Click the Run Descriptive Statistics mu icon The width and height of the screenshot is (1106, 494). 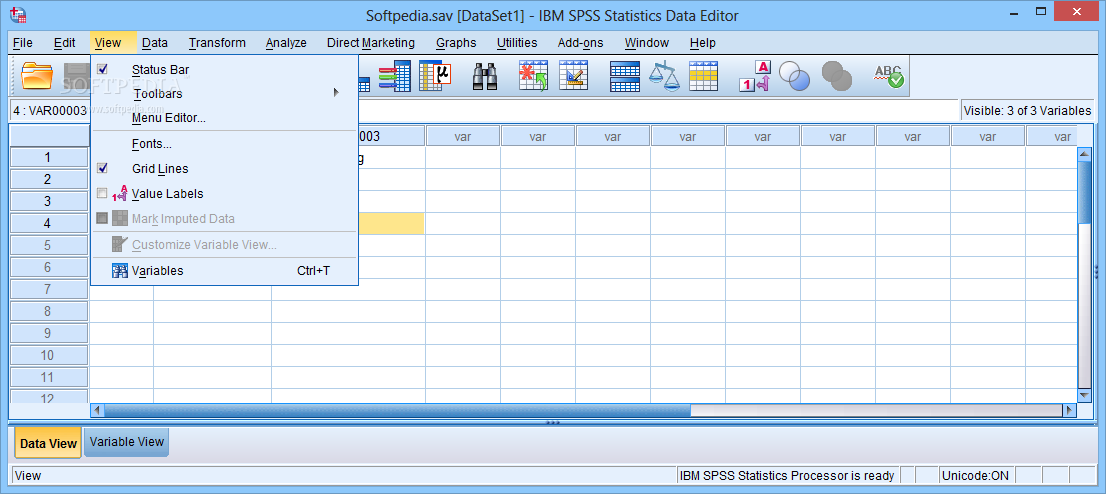pos(434,76)
